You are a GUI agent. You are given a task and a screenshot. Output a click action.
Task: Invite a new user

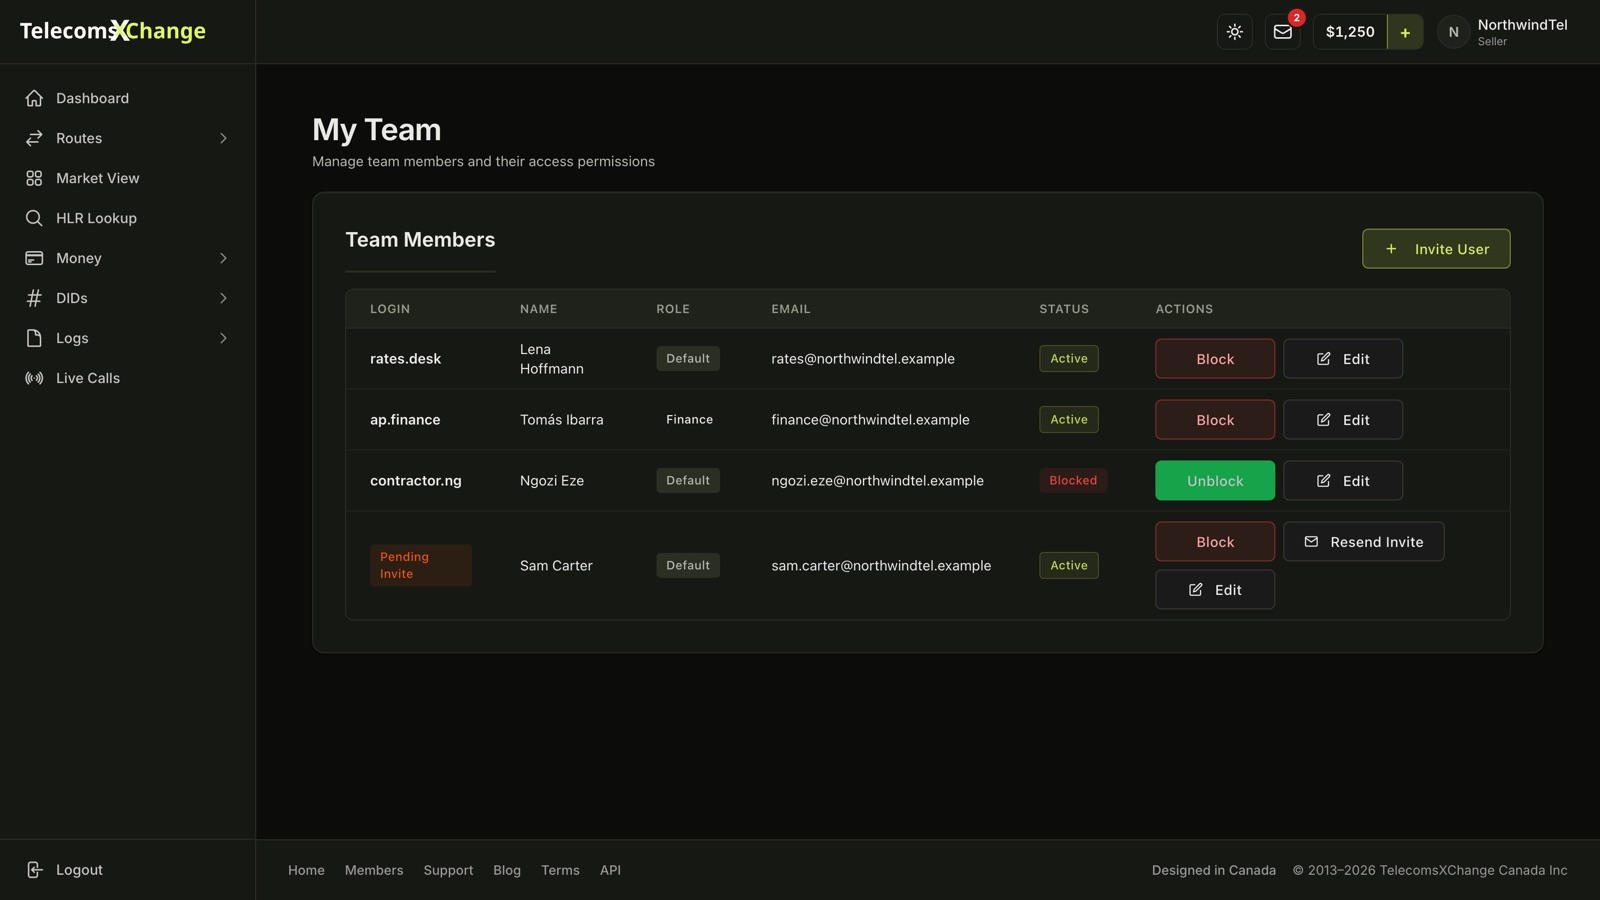coord(1436,249)
